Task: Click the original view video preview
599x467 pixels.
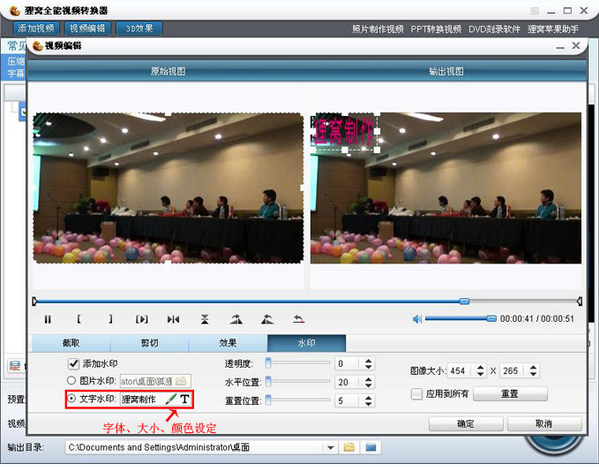Action: [x=168, y=188]
